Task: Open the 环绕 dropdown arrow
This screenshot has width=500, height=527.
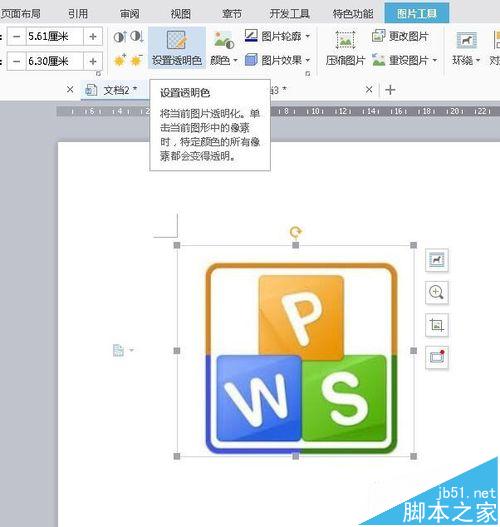Action: pos(478,60)
